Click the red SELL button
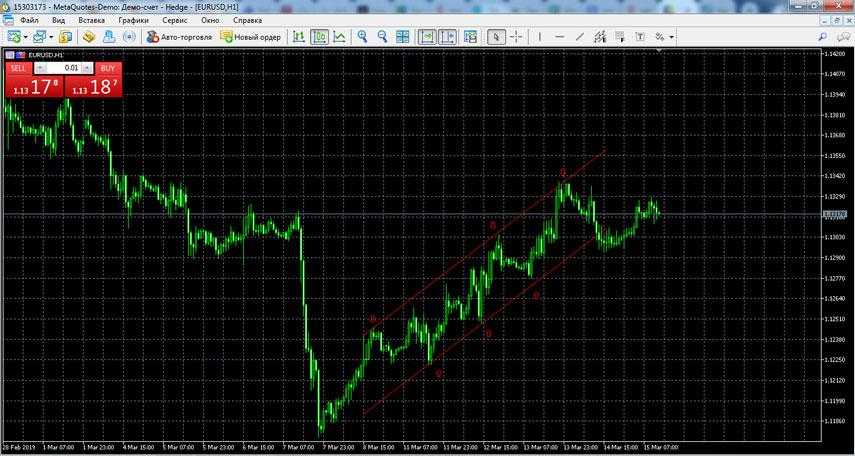The image size is (855, 456). [x=18, y=68]
